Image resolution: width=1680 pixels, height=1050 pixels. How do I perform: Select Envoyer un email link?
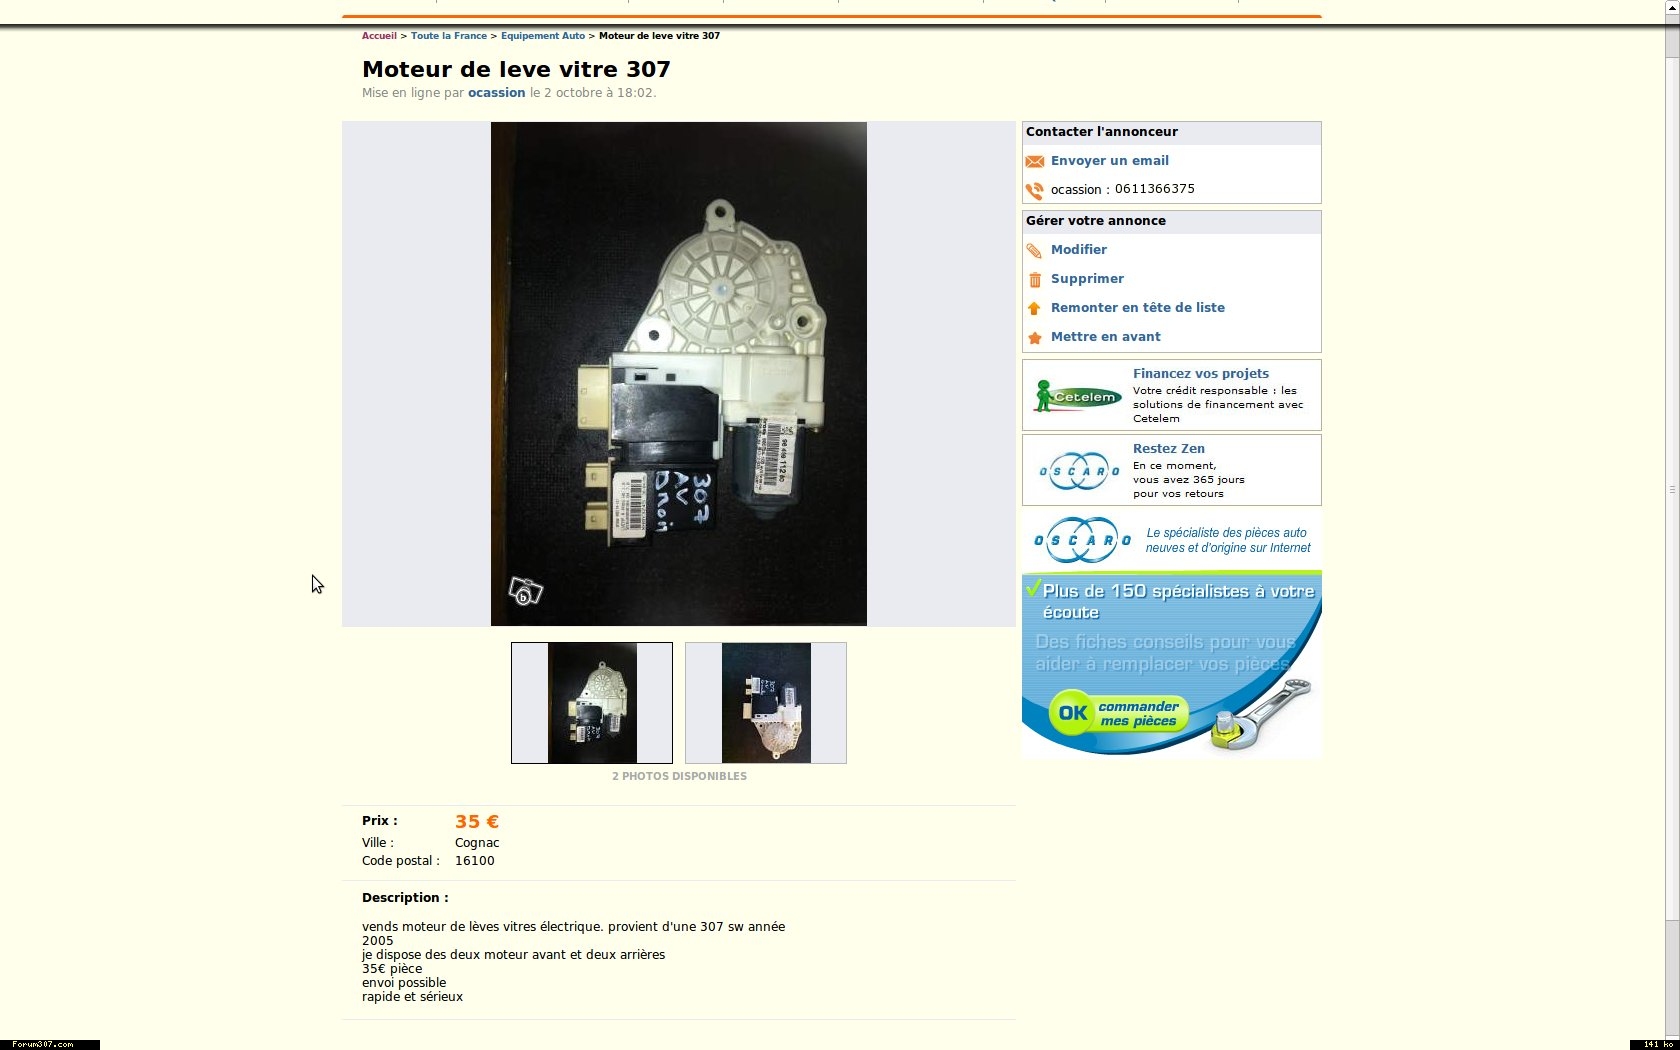[x=1110, y=161]
